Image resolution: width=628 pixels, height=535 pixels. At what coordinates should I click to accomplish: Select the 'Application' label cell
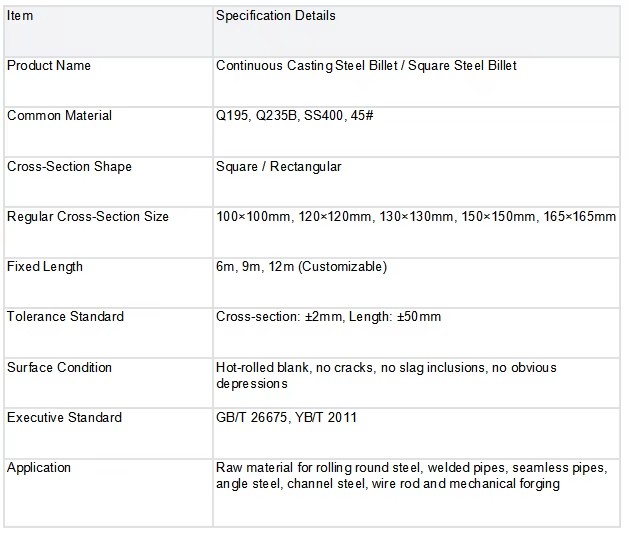tap(109, 493)
